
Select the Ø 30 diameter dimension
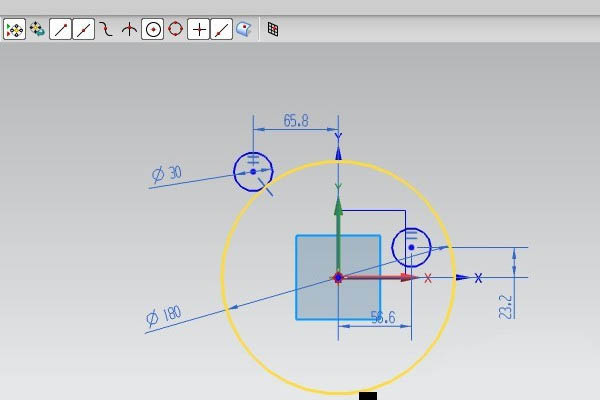(x=167, y=174)
